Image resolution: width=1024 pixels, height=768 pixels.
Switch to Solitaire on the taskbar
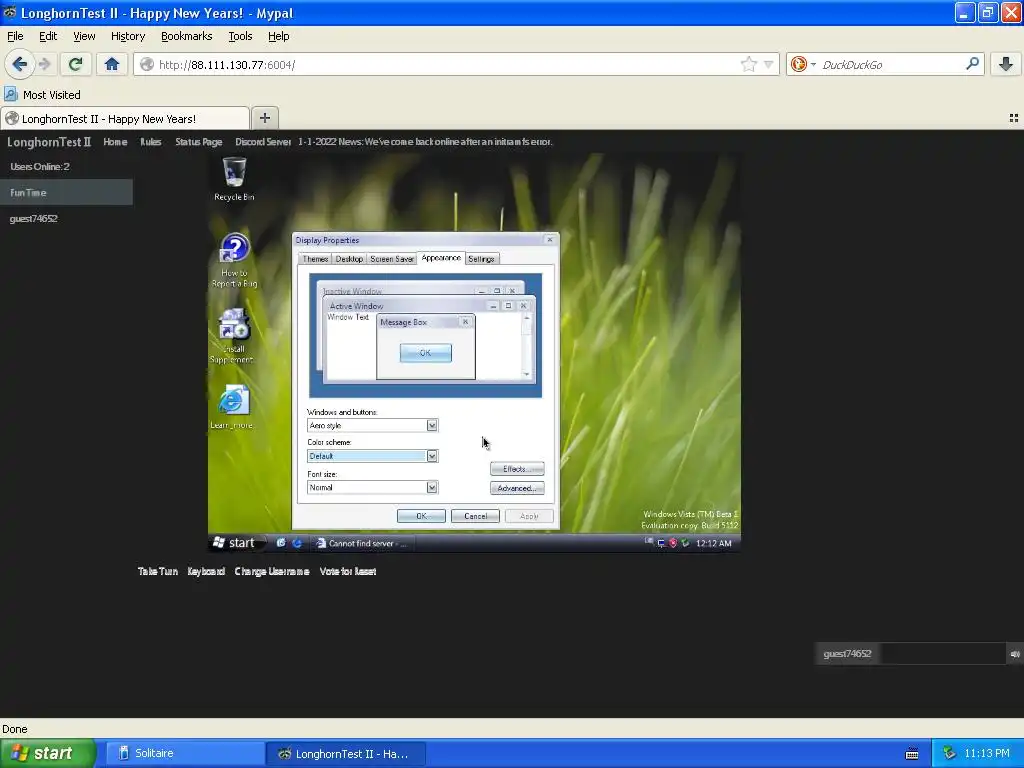point(185,753)
